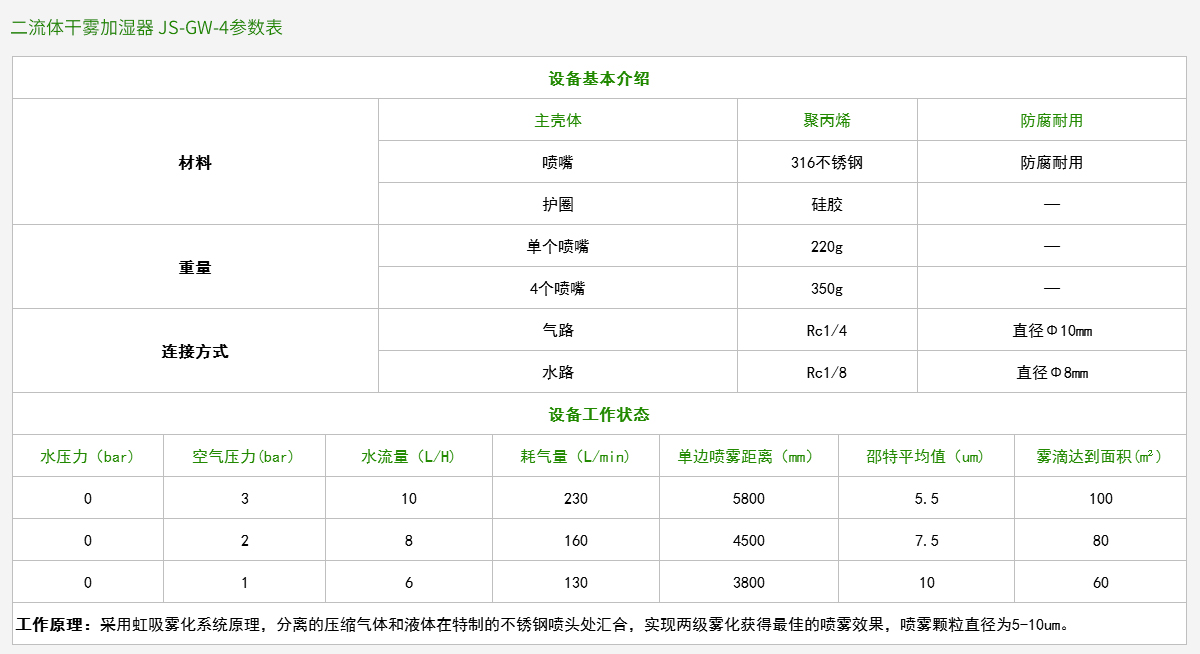Select the 5800 spray distance value
The width and height of the screenshot is (1200, 654).
[748, 499]
